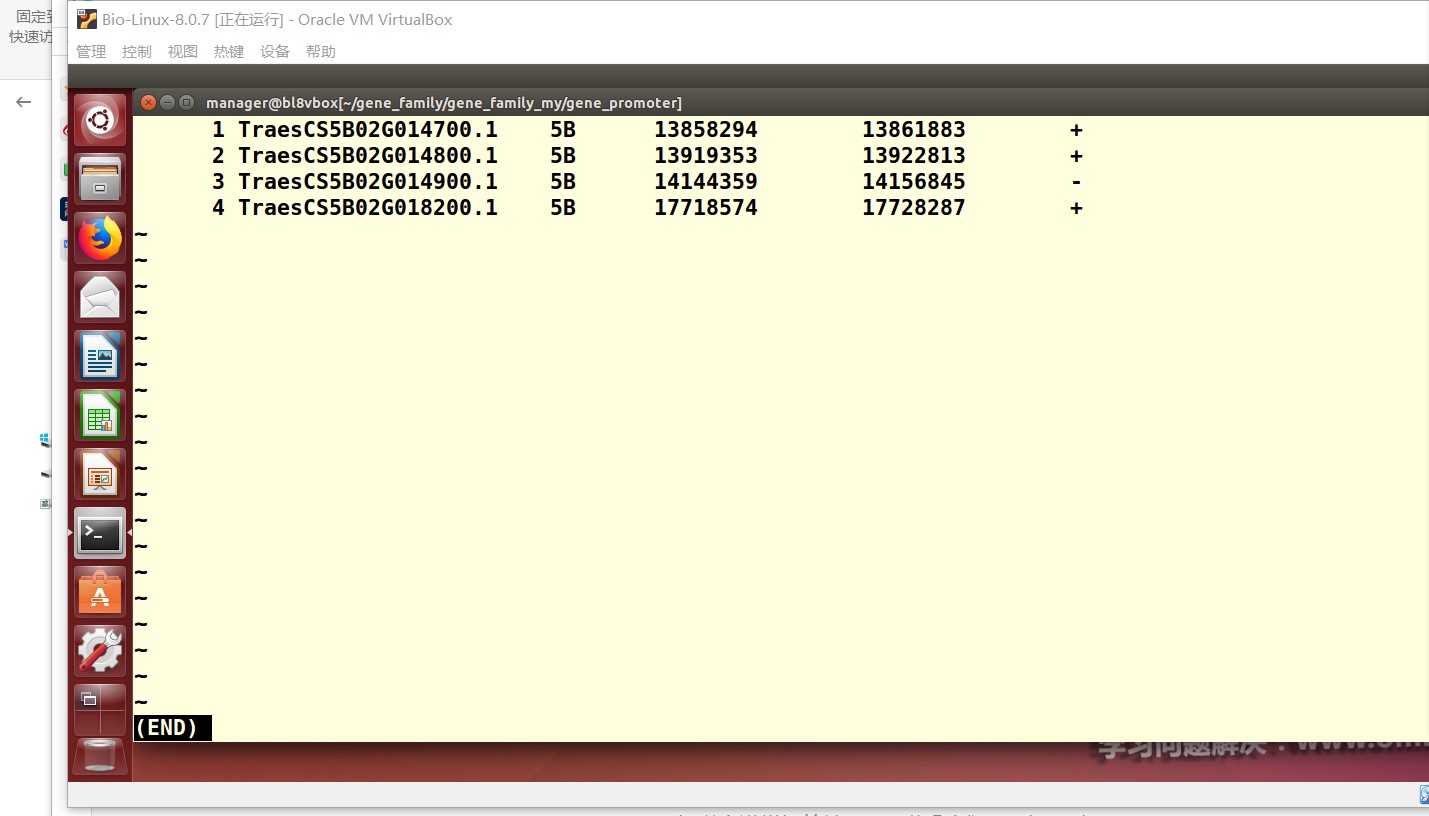Open the Workspace Switcher in launcher

tap(100, 709)
